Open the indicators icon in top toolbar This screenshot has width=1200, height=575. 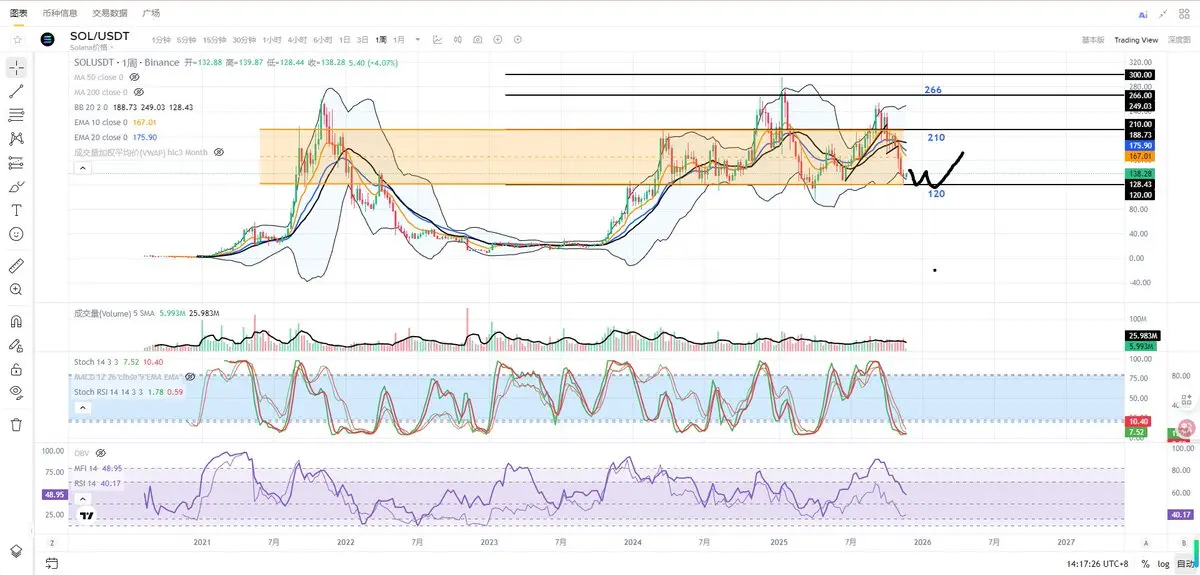[x=437, y=39]
